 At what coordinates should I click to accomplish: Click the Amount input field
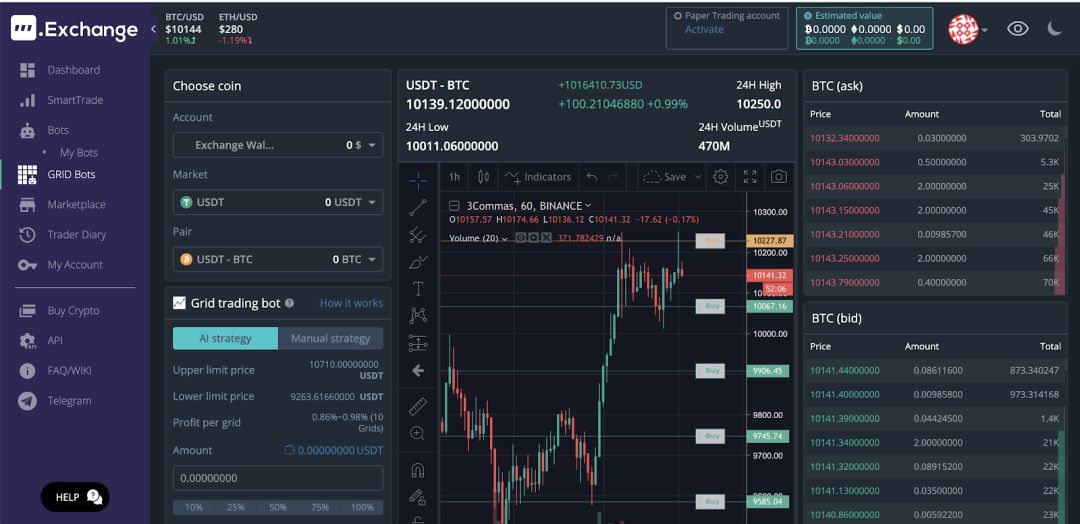click(278, 478)
